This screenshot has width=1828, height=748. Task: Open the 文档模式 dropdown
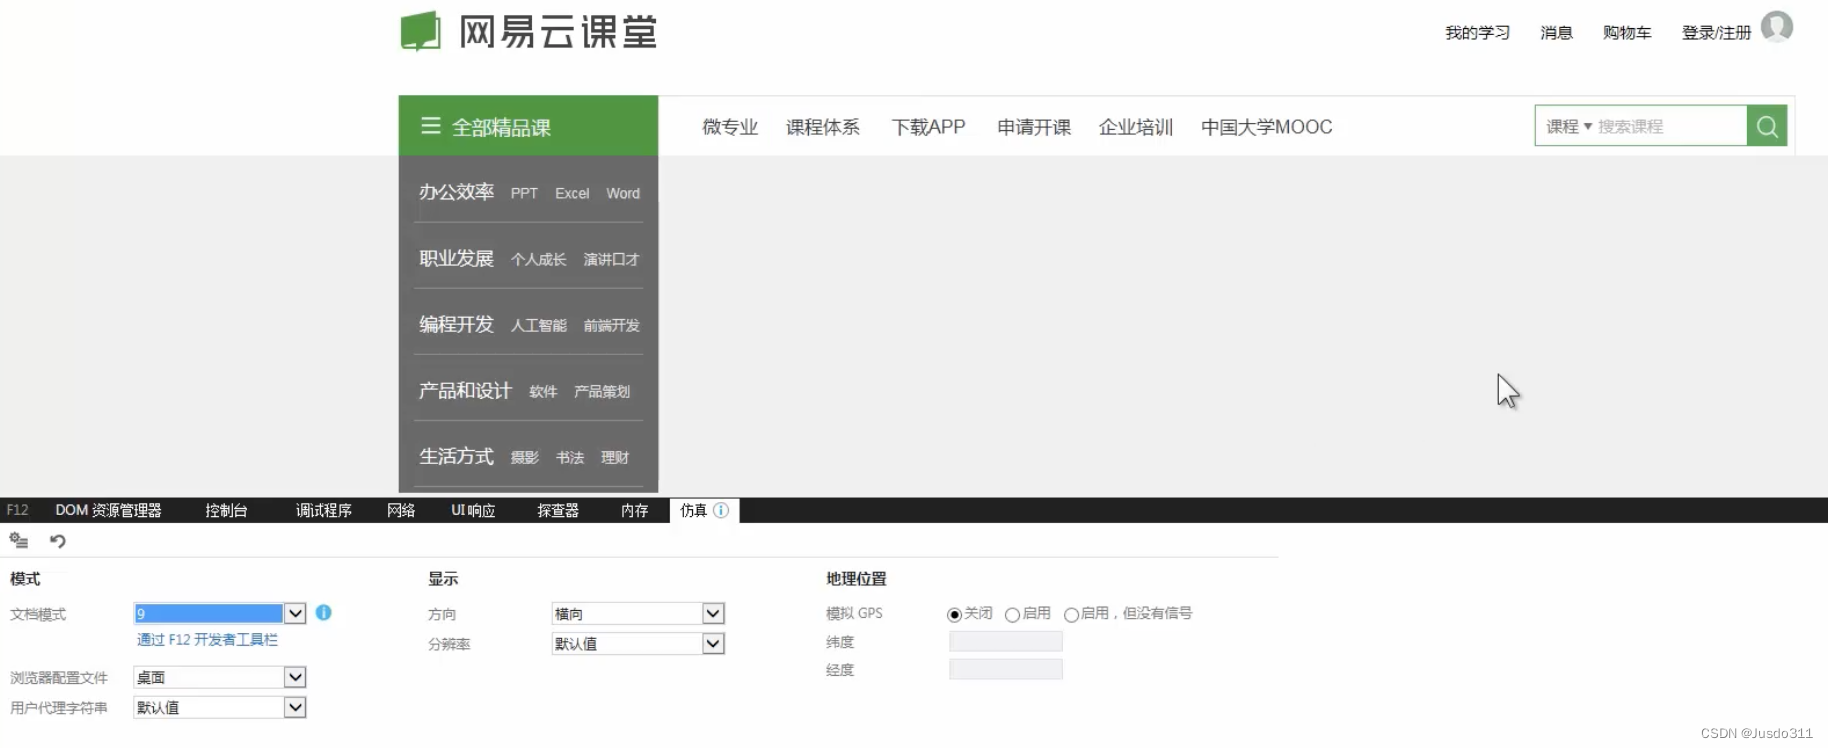coord(219,613)
